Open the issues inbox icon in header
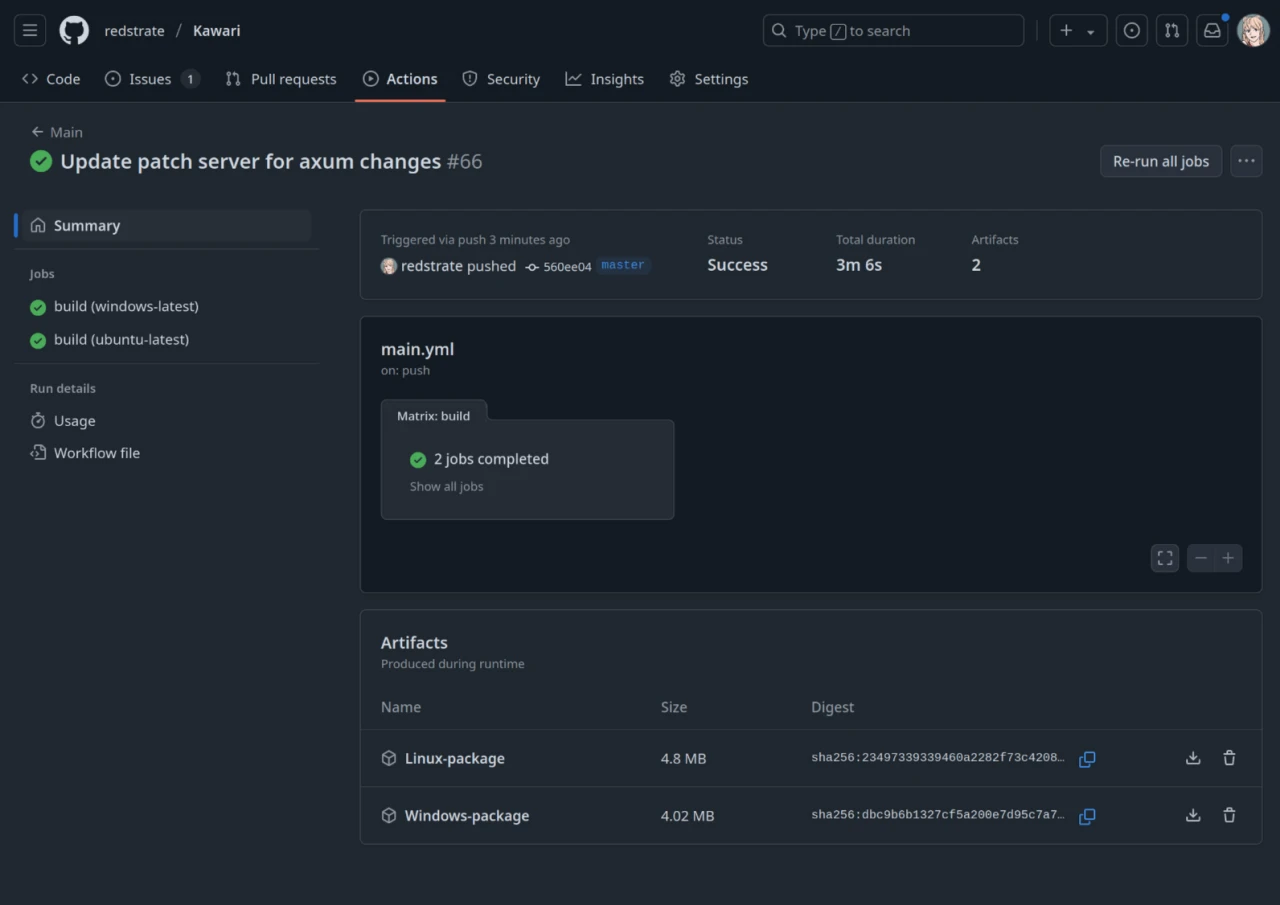The image size is (1280, 905). 1131,30
